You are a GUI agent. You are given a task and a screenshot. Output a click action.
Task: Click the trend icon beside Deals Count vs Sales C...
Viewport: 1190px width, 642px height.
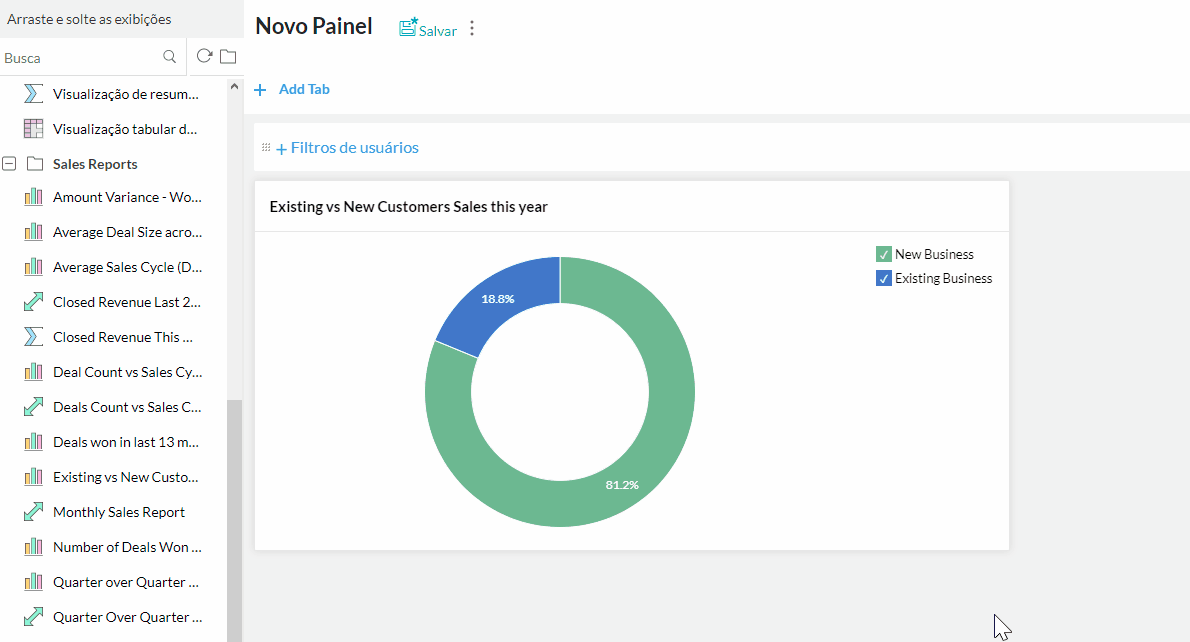[x=33, y=407]
